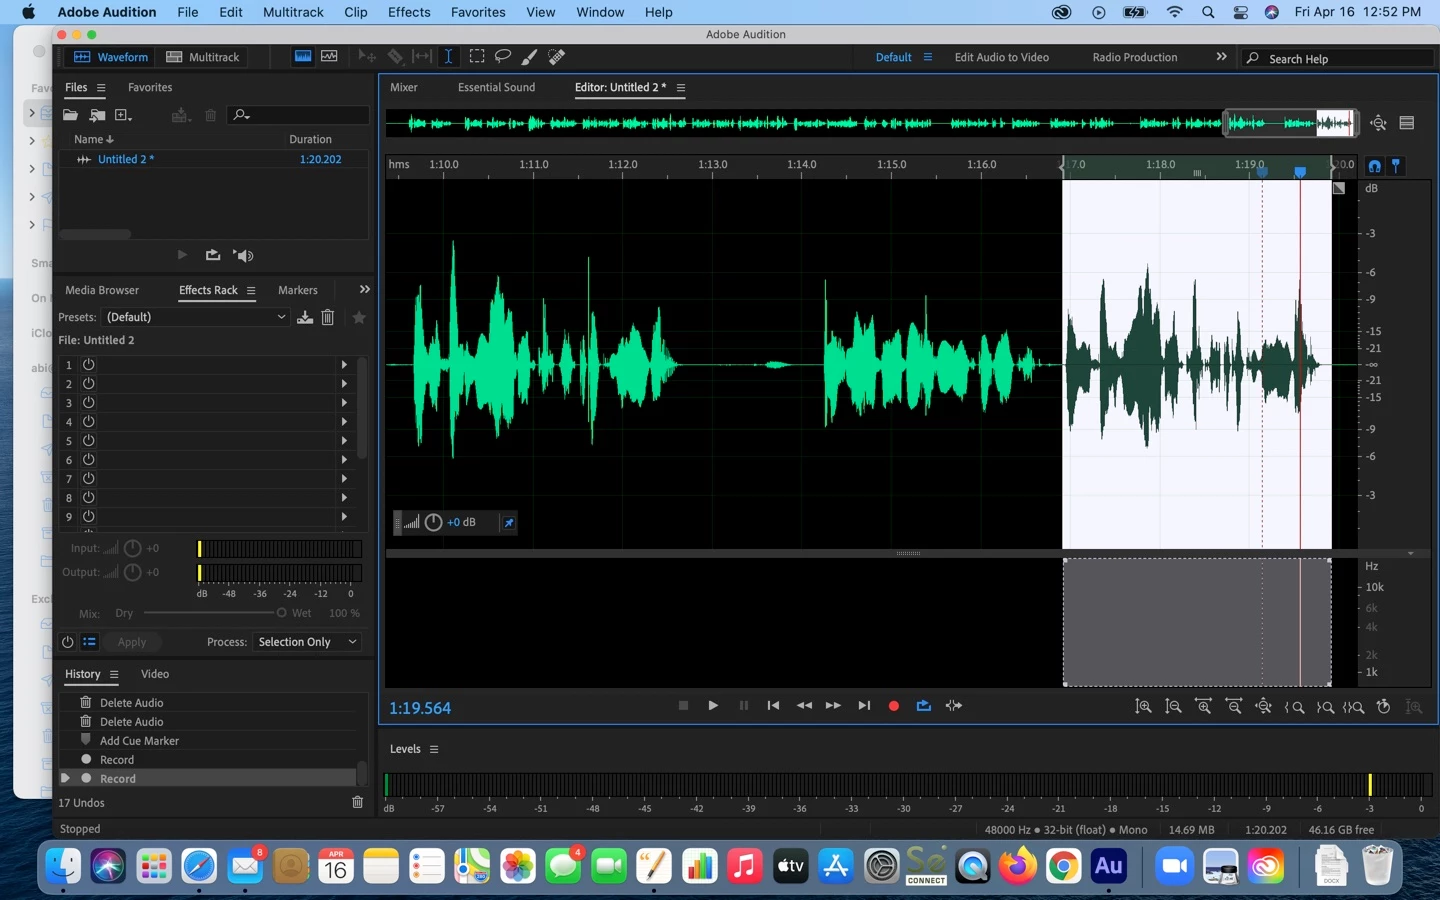Click Skip Selection transport icon
Image resolution: width=1440 pixels, height=900 pixels.
pyautogui.click(x=954, y=706)
